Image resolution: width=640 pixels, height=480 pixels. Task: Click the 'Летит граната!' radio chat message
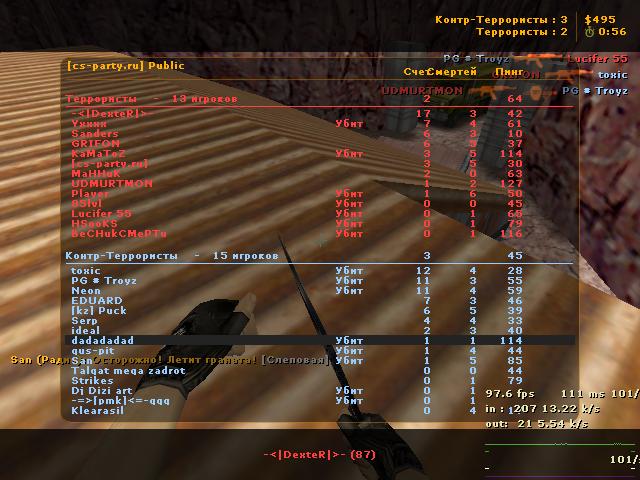pyautogui.click(x=213, y=360)
